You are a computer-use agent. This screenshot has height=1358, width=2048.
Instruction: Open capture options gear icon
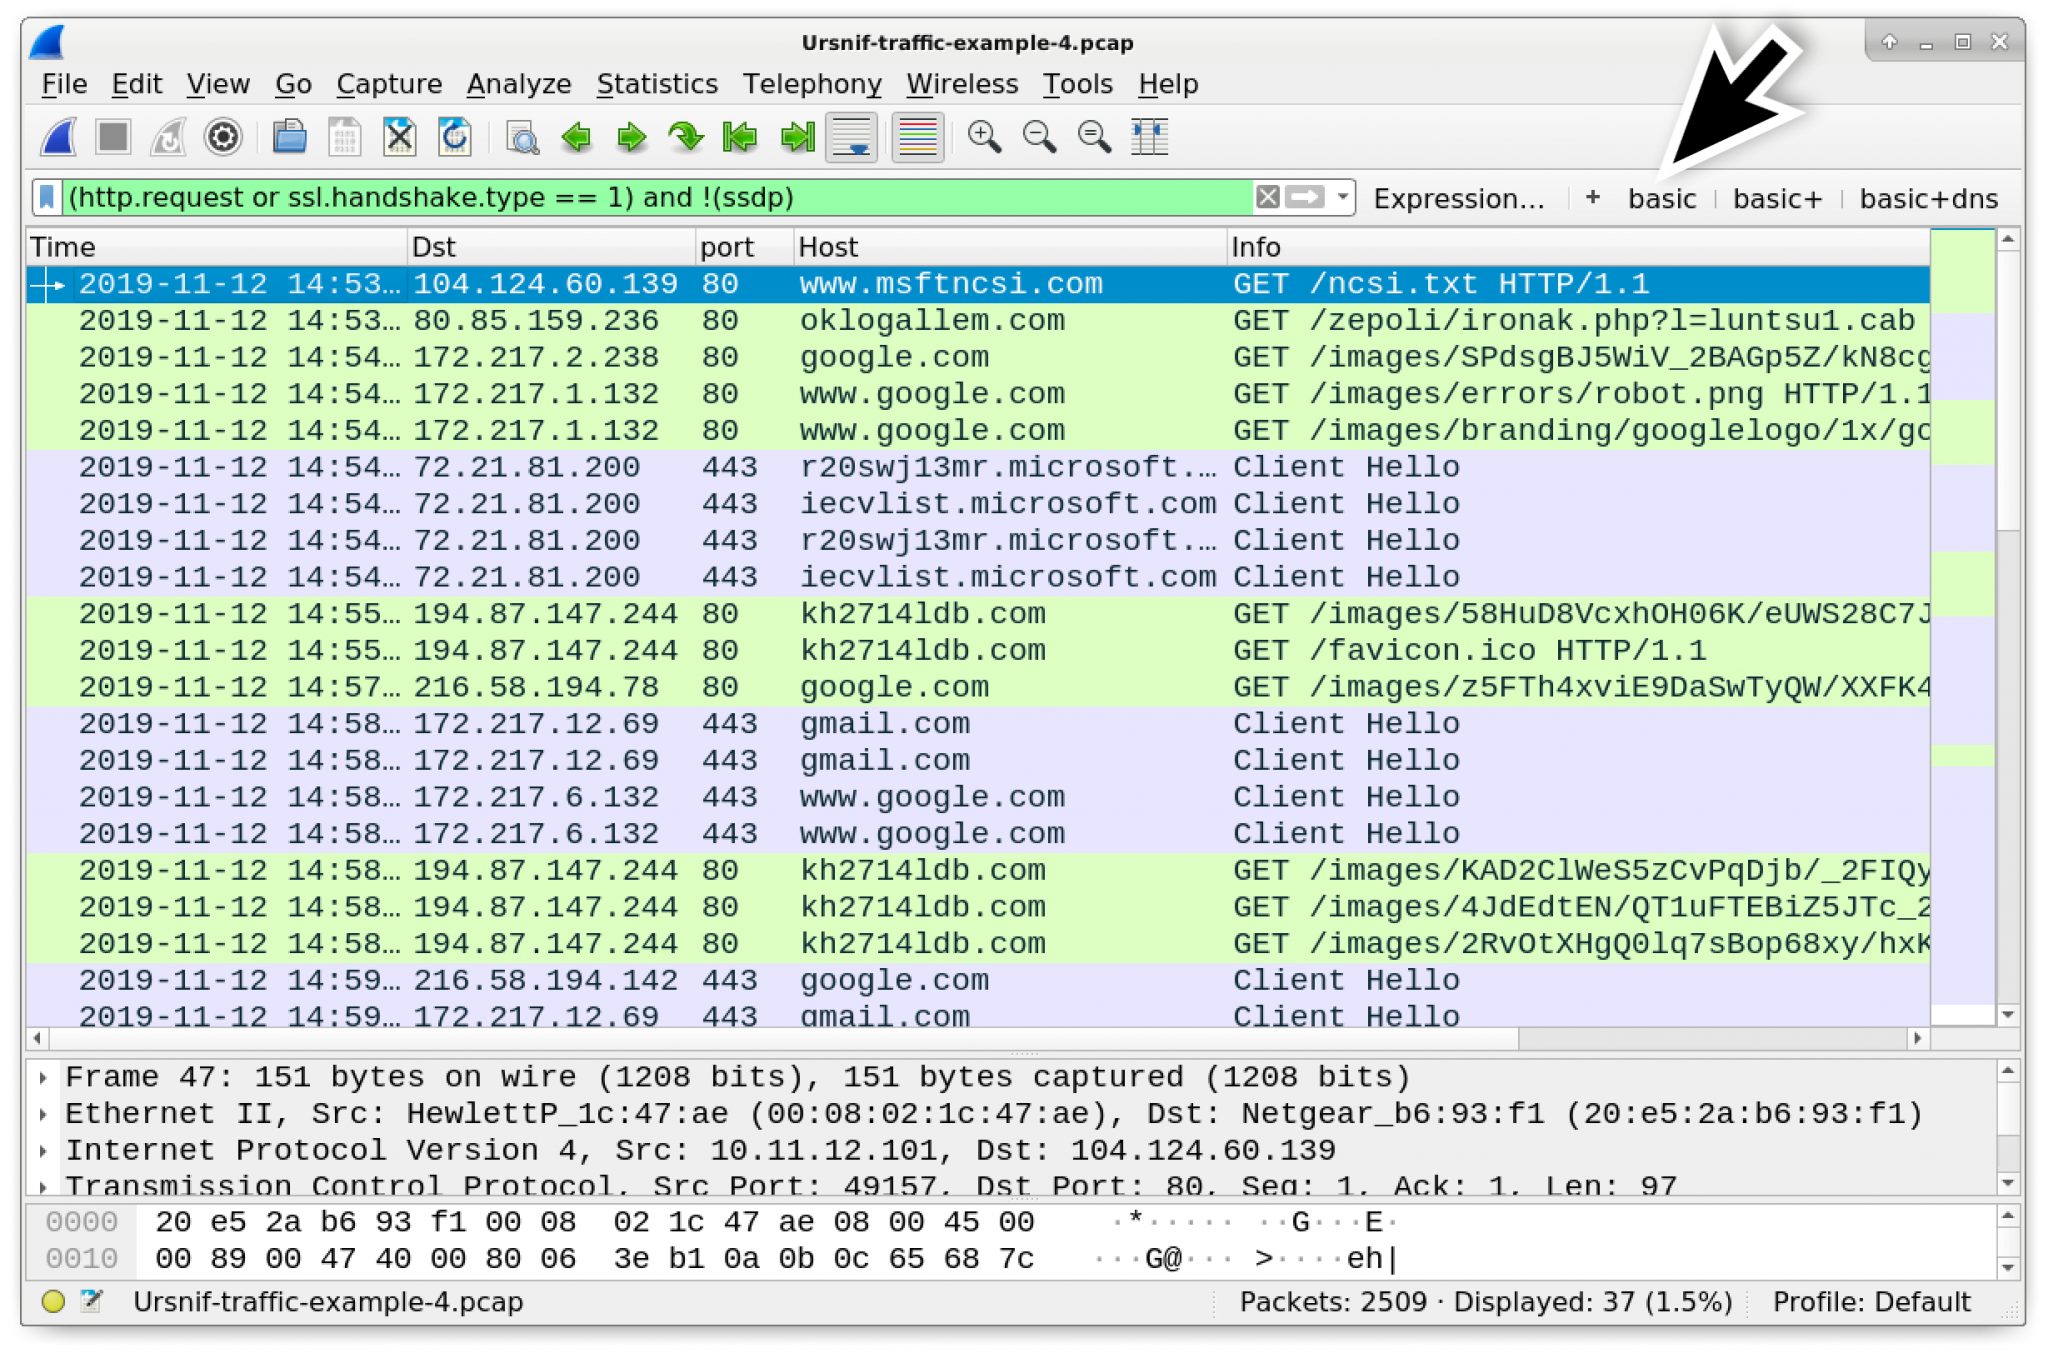[x=222, y=137]
